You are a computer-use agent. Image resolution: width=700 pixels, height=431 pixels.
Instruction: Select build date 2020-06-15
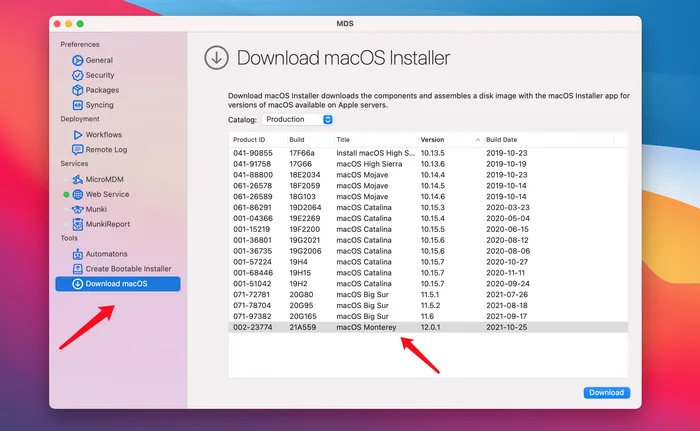point(507,230)
